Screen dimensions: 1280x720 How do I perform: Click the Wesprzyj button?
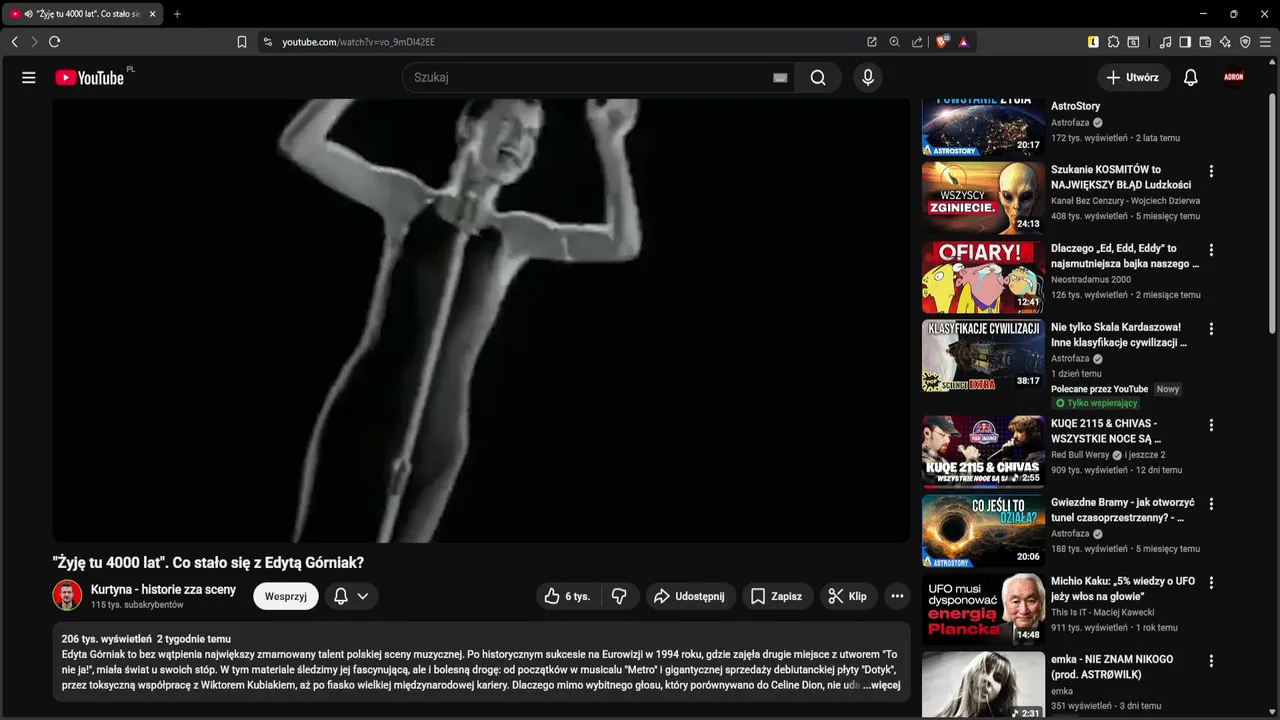(286, 596)
